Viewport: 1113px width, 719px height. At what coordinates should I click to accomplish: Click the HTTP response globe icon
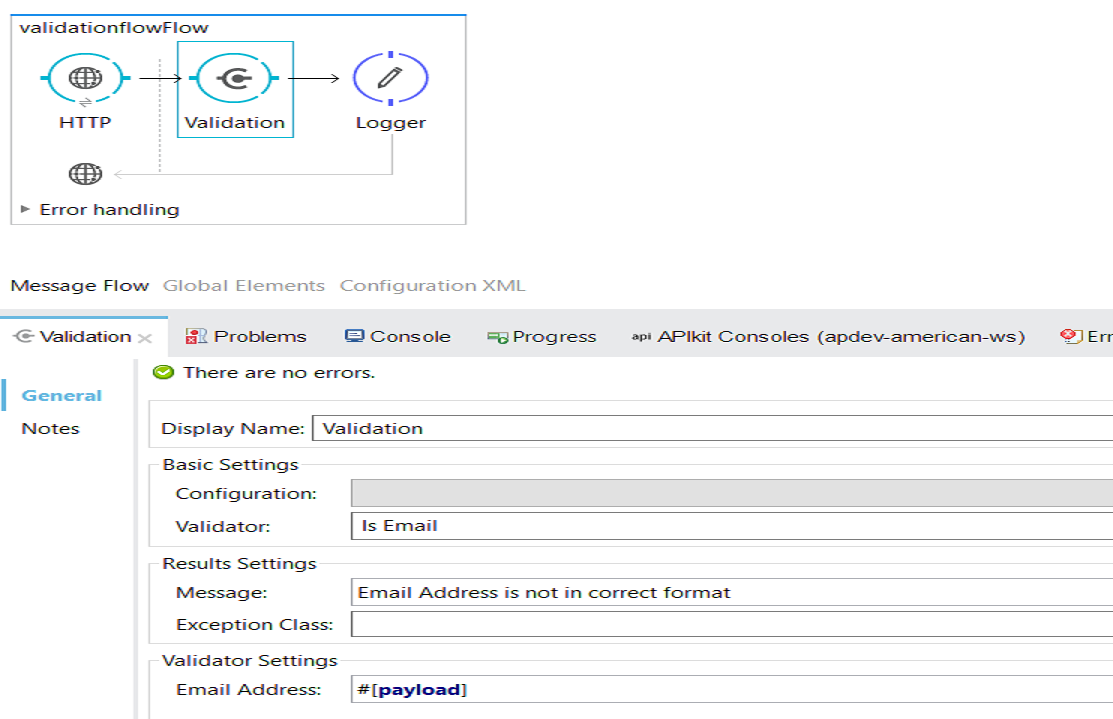pos(85,174)
